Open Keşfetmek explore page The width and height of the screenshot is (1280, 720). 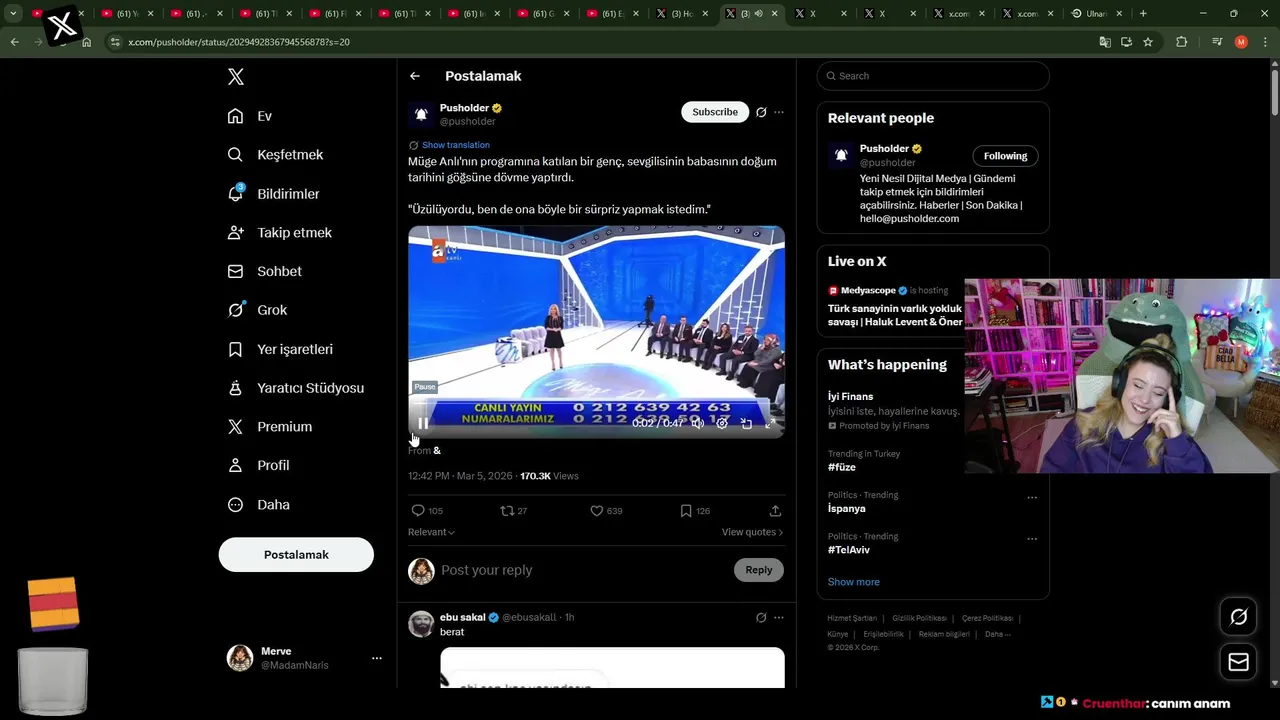coord(275,155)
